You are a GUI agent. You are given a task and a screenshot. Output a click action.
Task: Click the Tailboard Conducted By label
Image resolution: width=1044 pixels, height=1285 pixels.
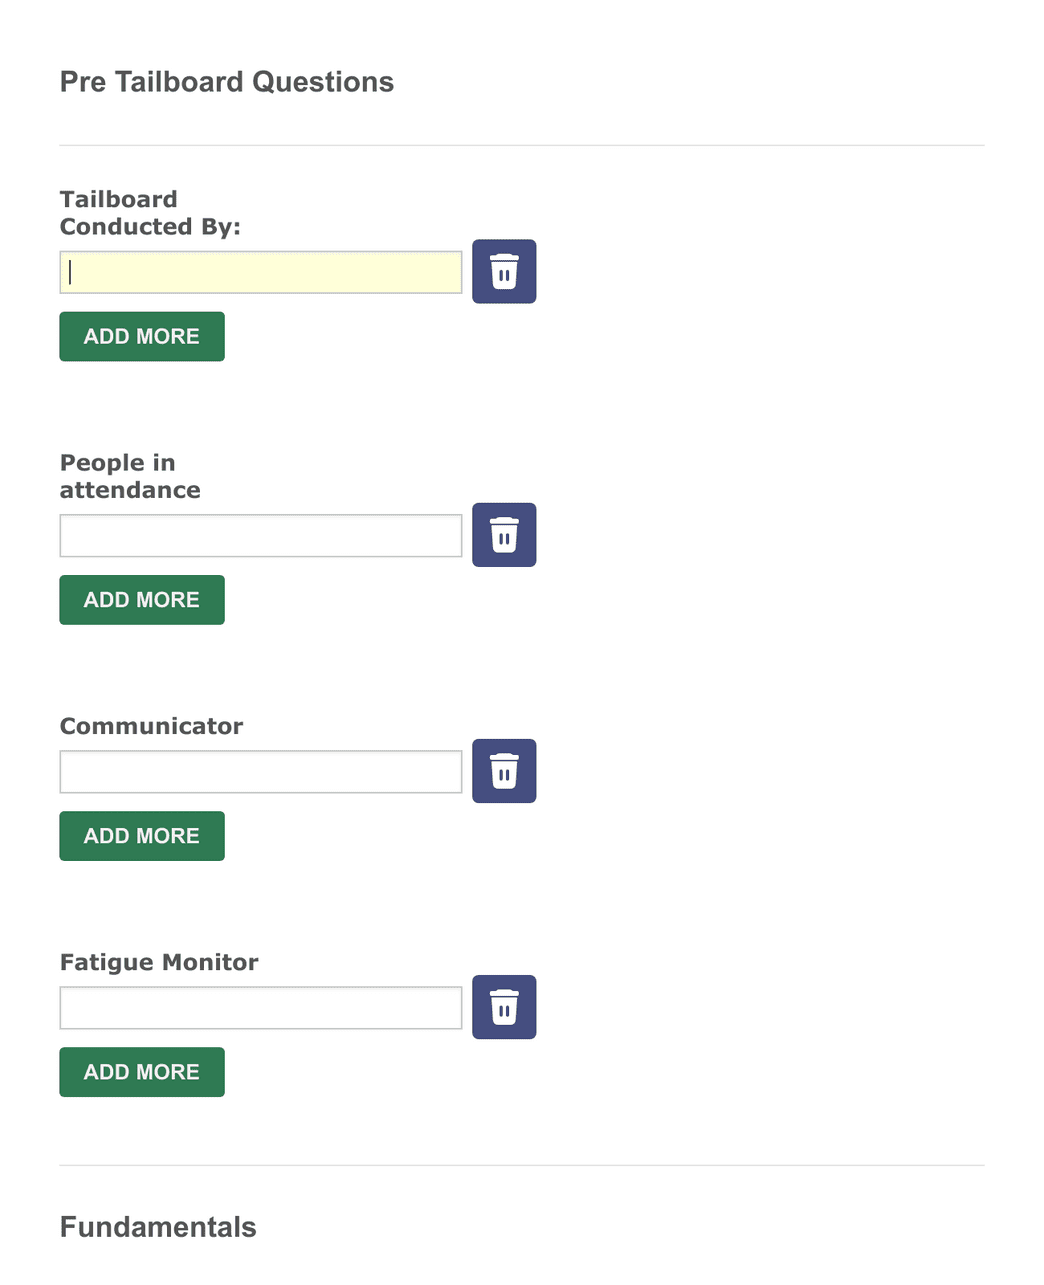click(150, 212)
